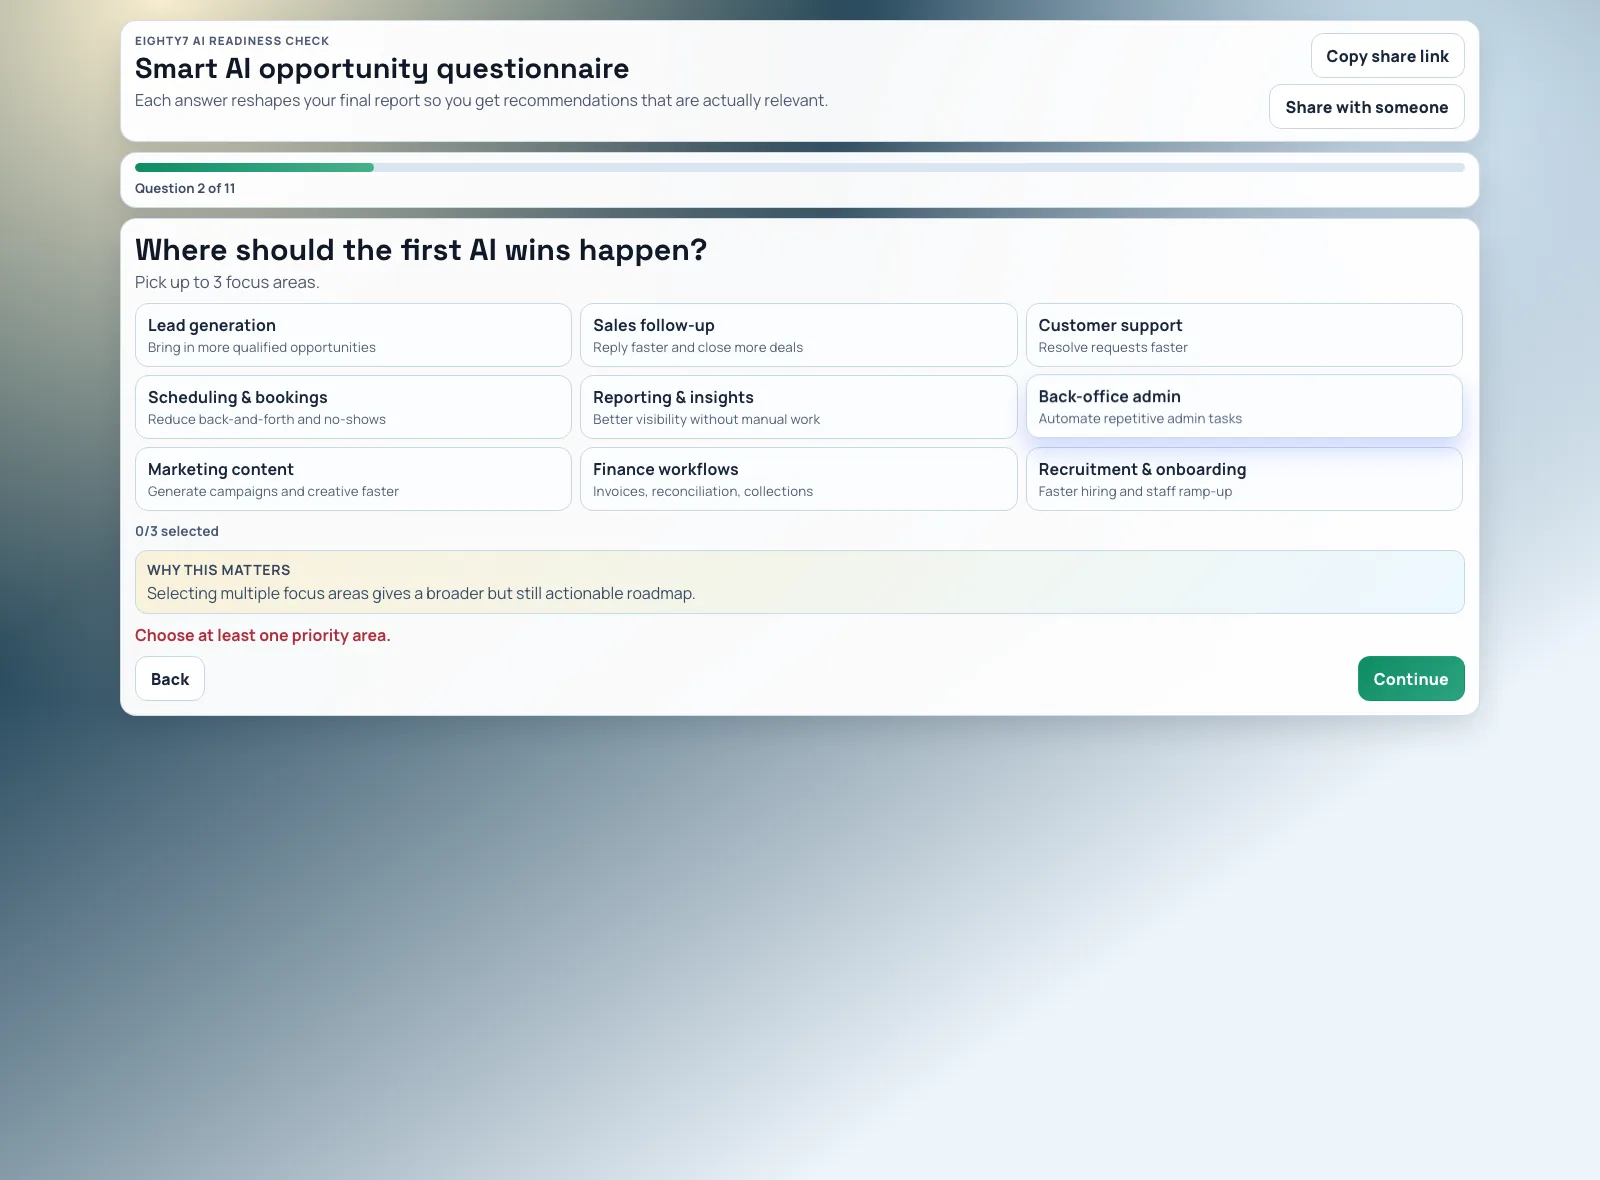
Task: Pick Marketing content as a focus area
Action: [x=352, y=479]
